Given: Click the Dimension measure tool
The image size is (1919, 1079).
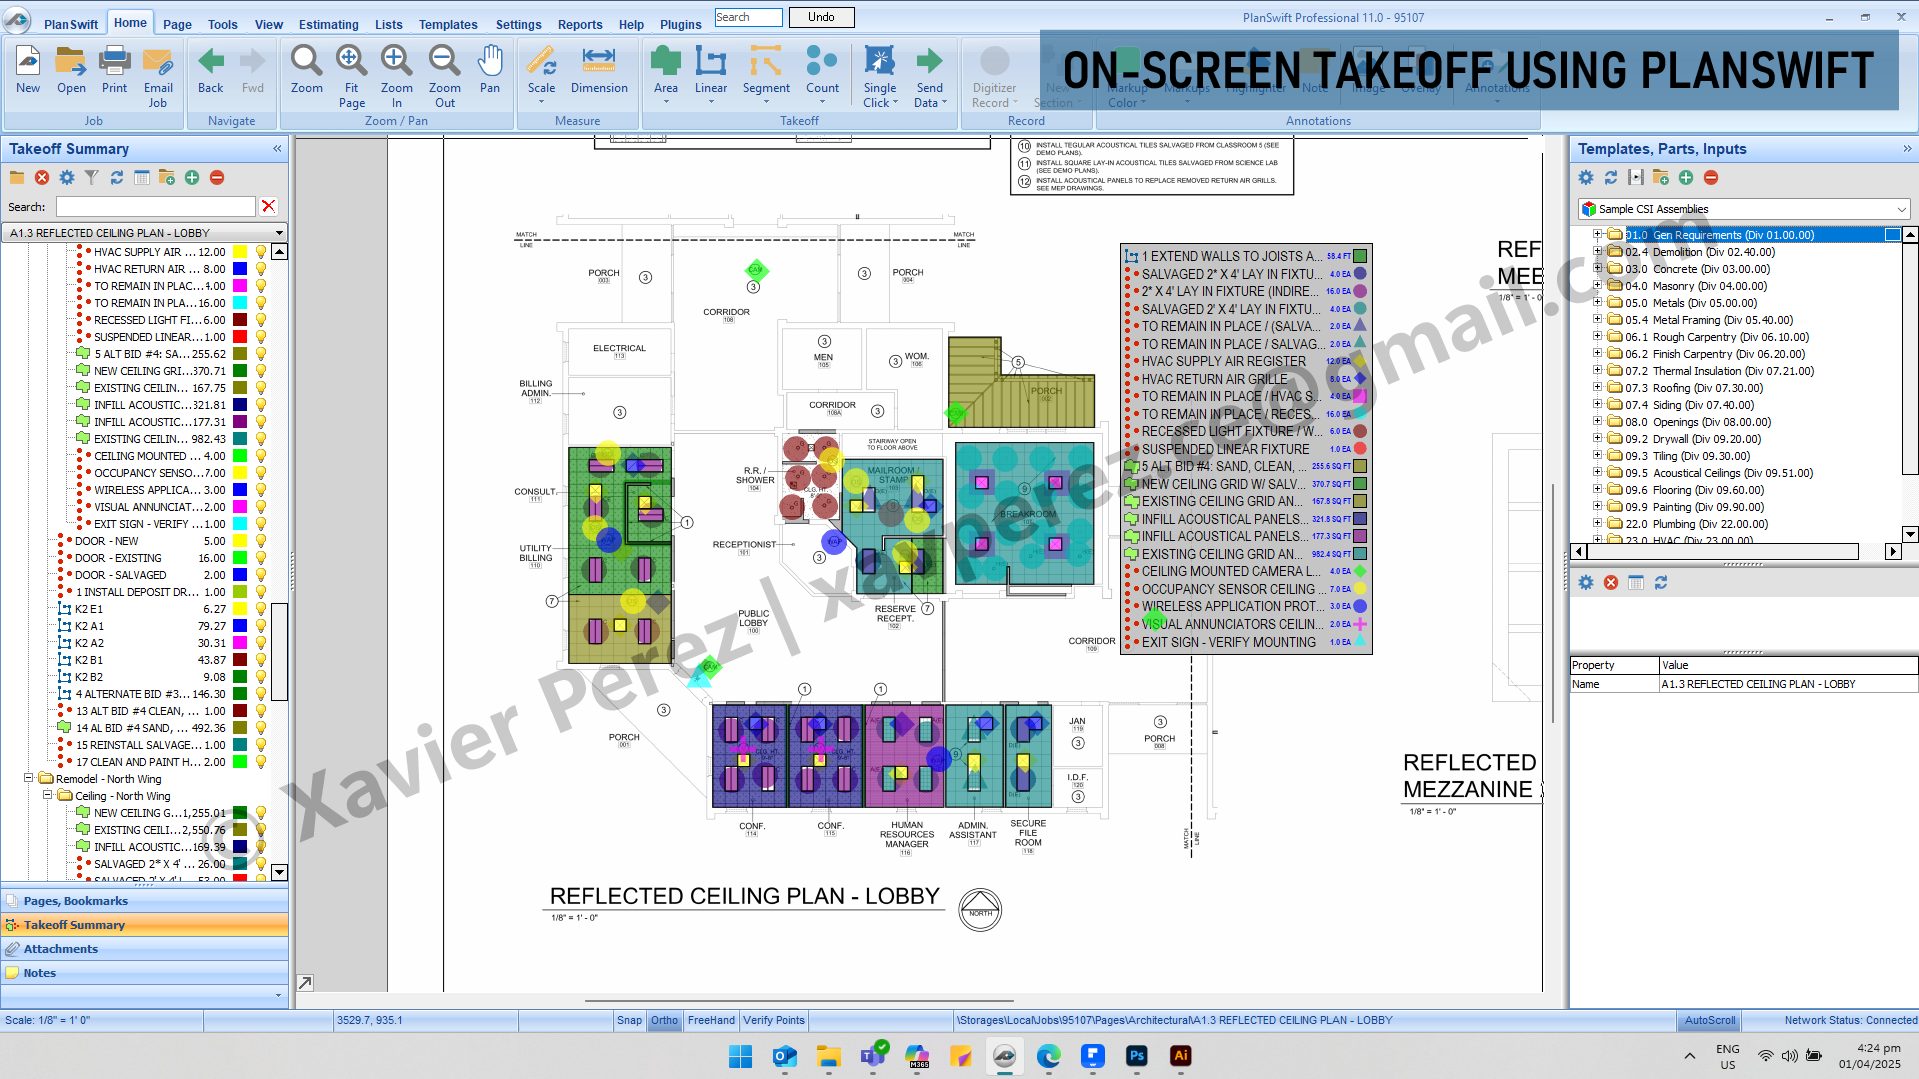Looking at the screenshot, I should [x=599, y=70].
